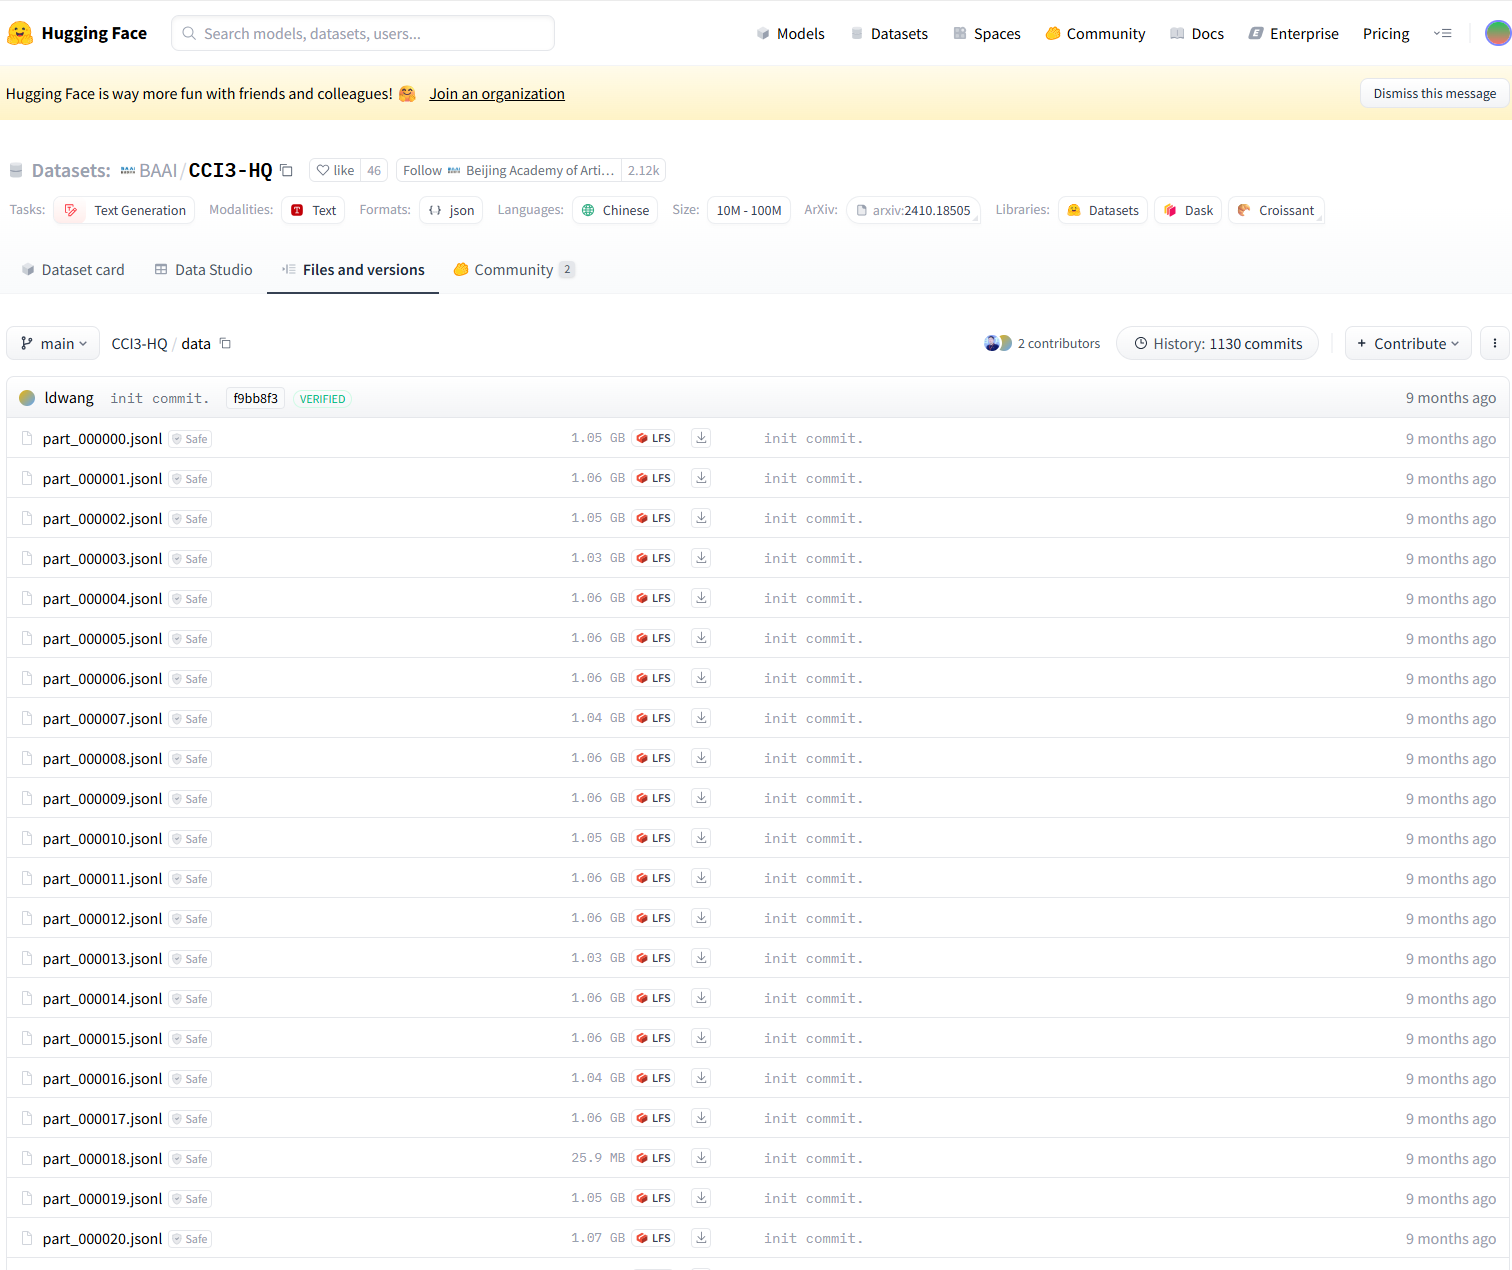Download part_000011.jsonl file
This screenshot has width=1512, height=1270.
[x=702, y=878]
